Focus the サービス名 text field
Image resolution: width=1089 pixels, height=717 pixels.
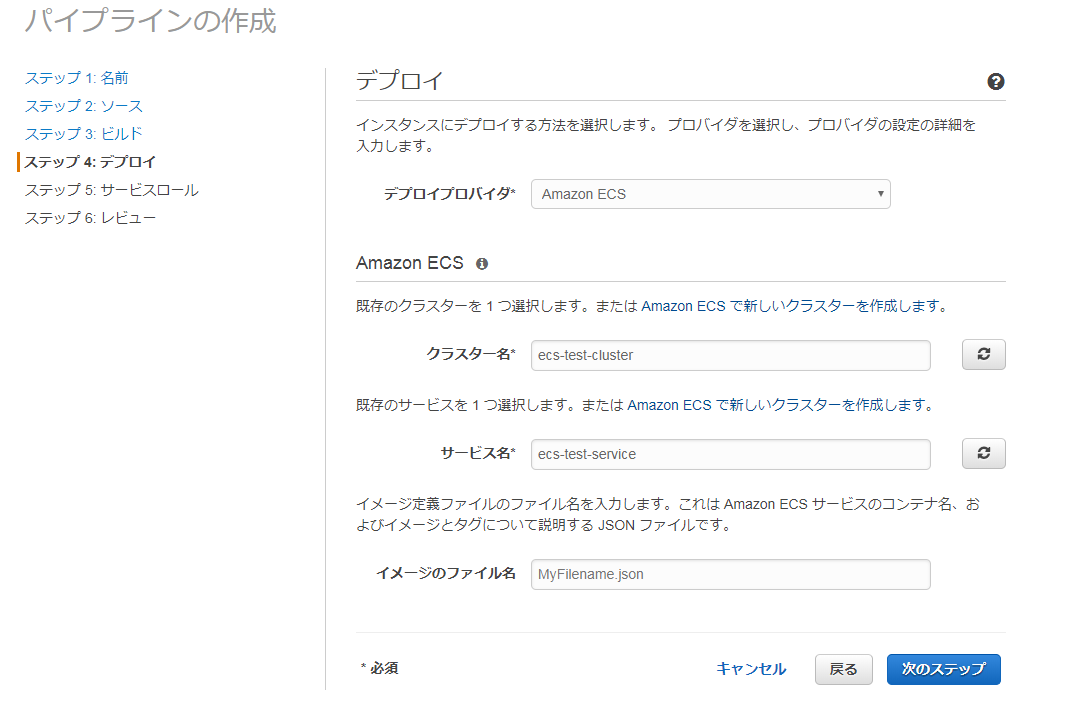point(730,454)
